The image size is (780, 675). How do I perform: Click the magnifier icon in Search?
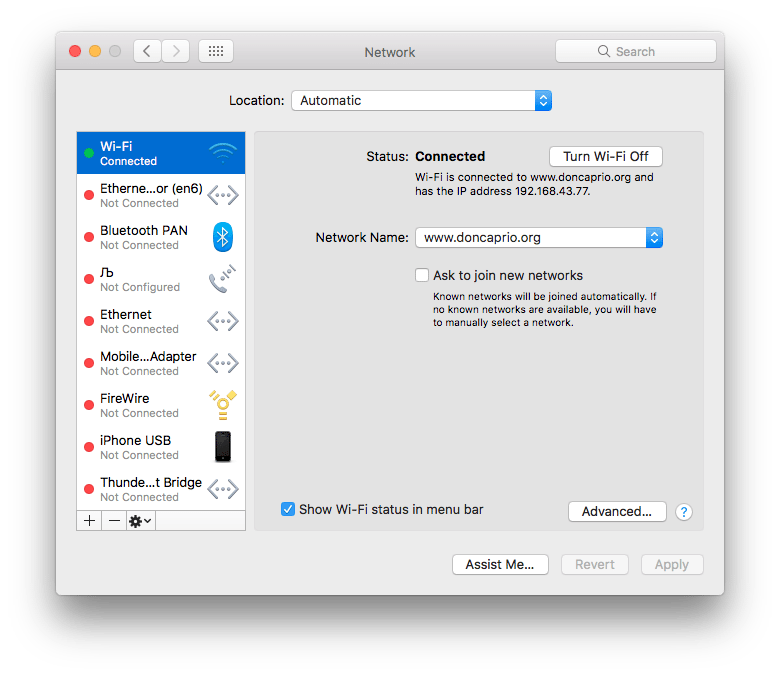tap(603, 51)
